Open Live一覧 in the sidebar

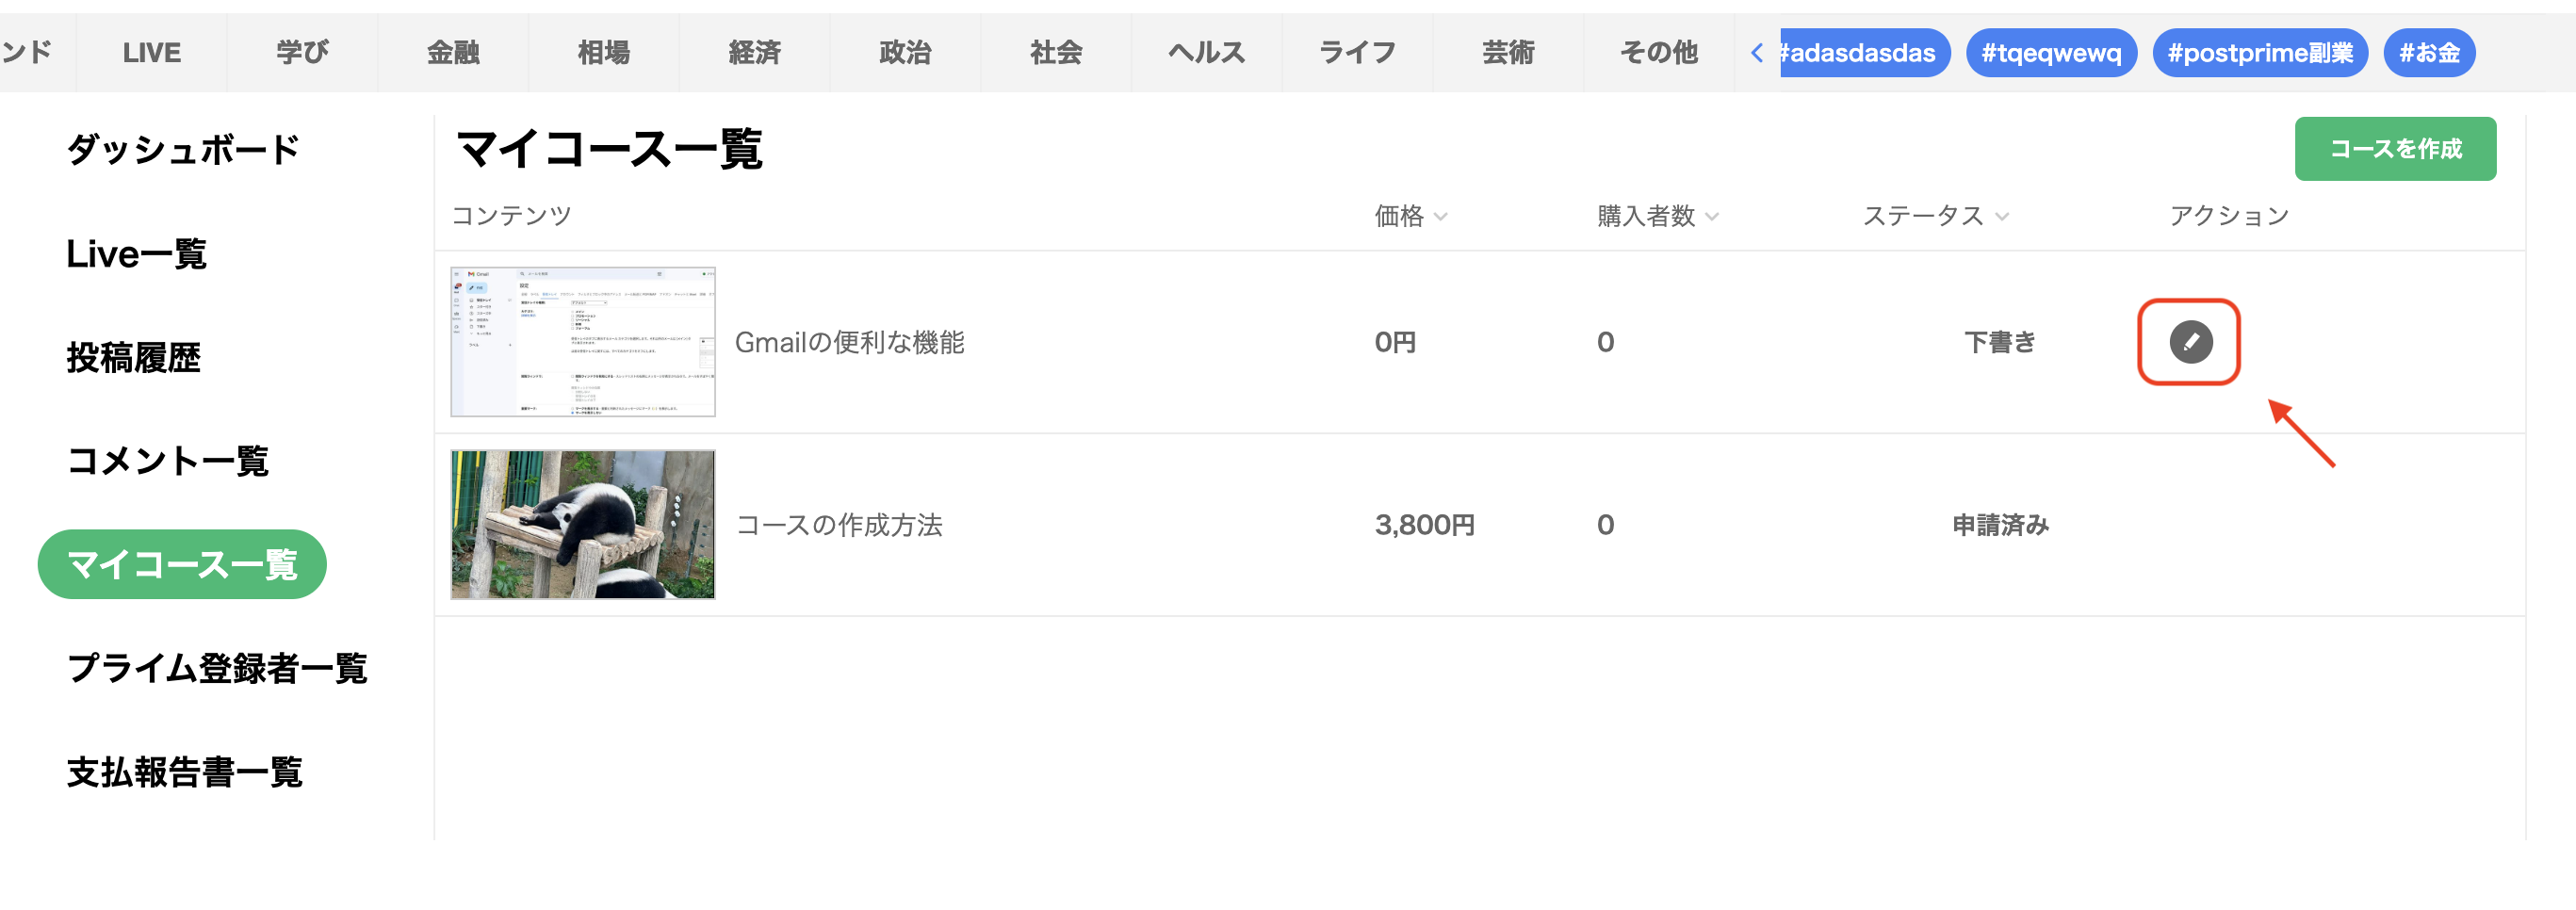tap(136, 254)
